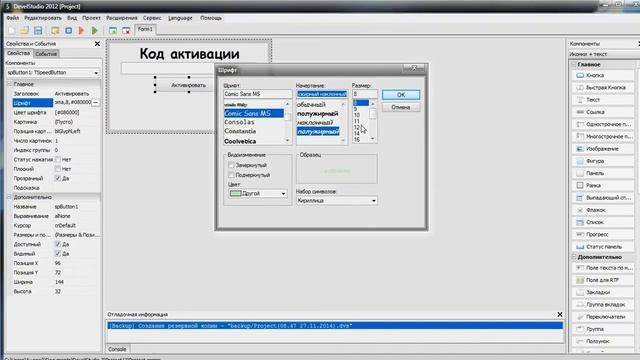This screenshot has width=640, height=360.
Task: Switch to the Console tab
Action: (x=118, y=349)
